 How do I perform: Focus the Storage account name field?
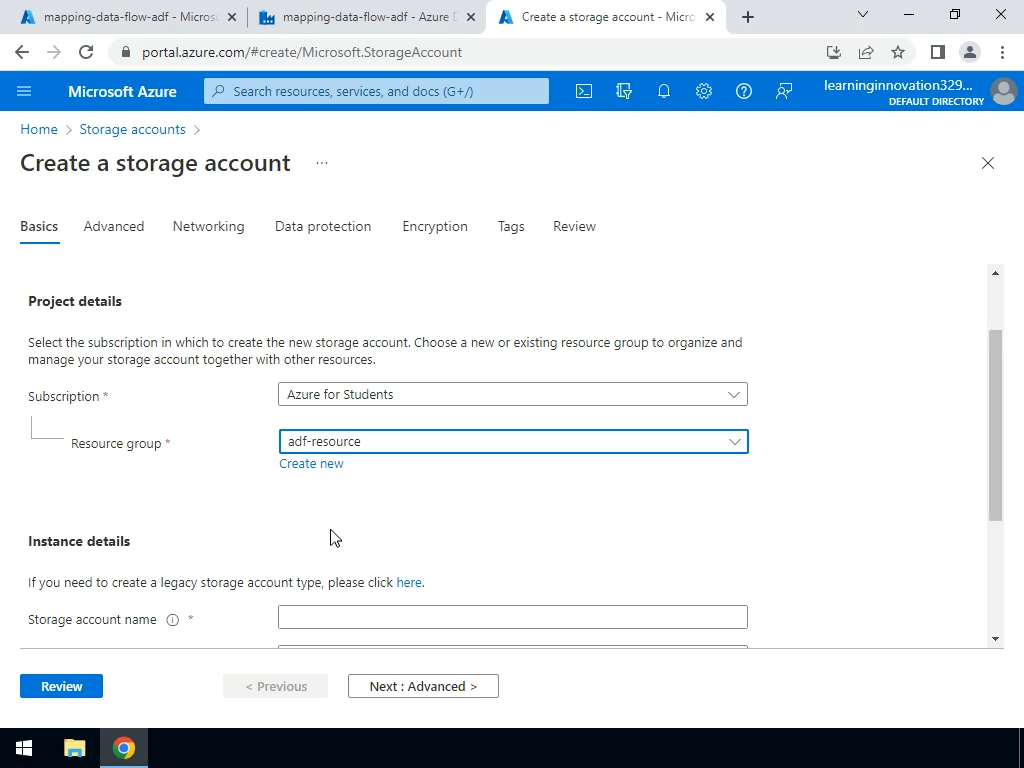click(x=513, y=617)
